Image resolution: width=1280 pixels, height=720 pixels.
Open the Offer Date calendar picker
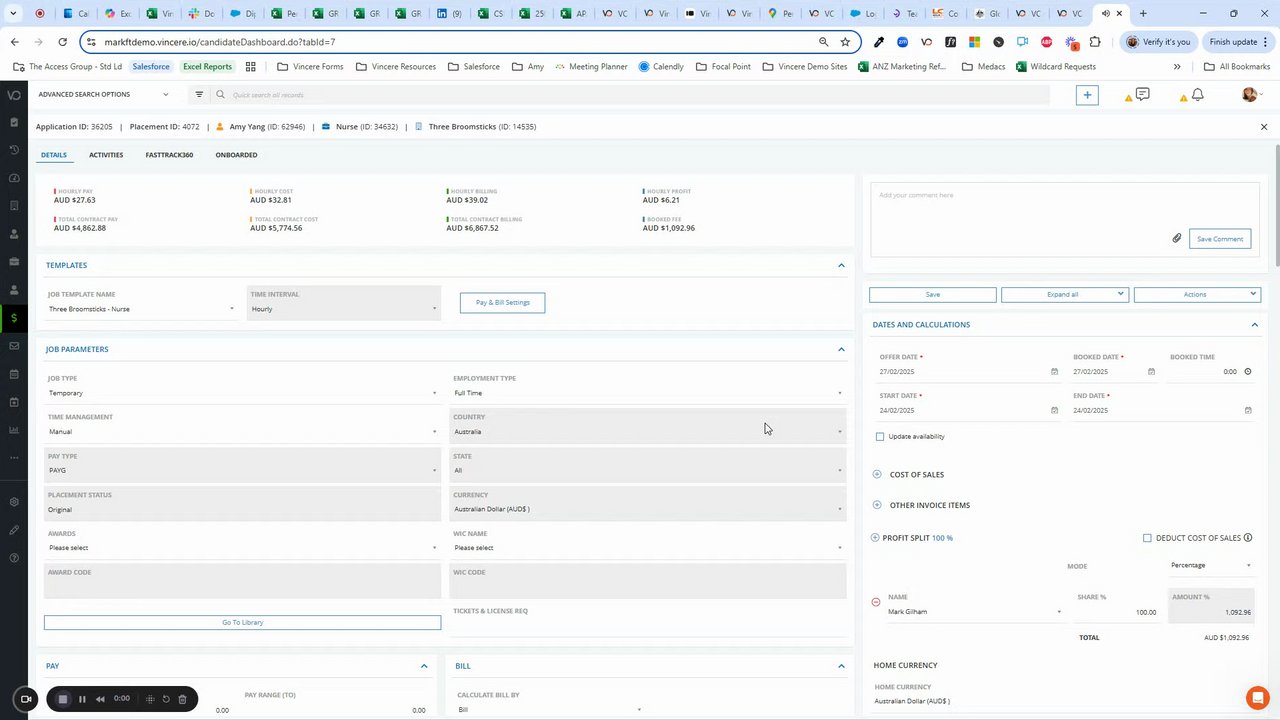(1054, 371)
